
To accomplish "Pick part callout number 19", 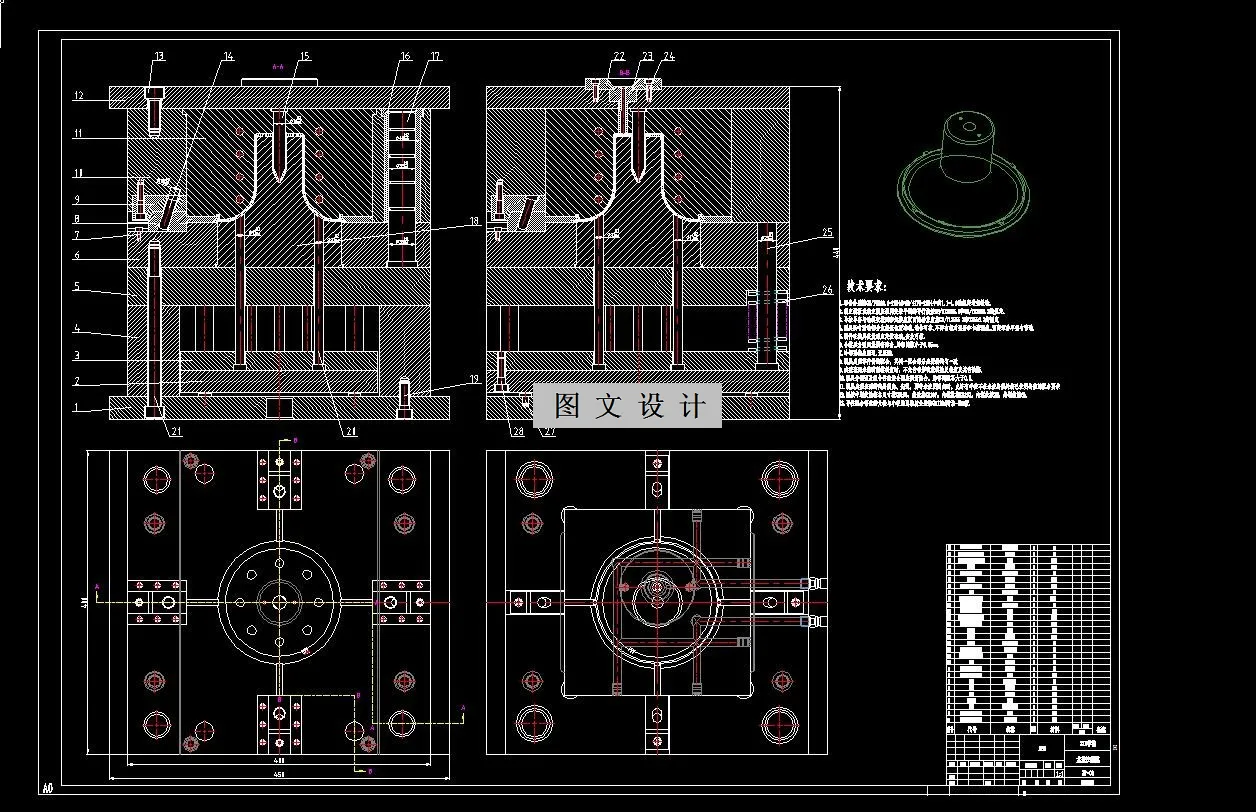I will [474, 379].
